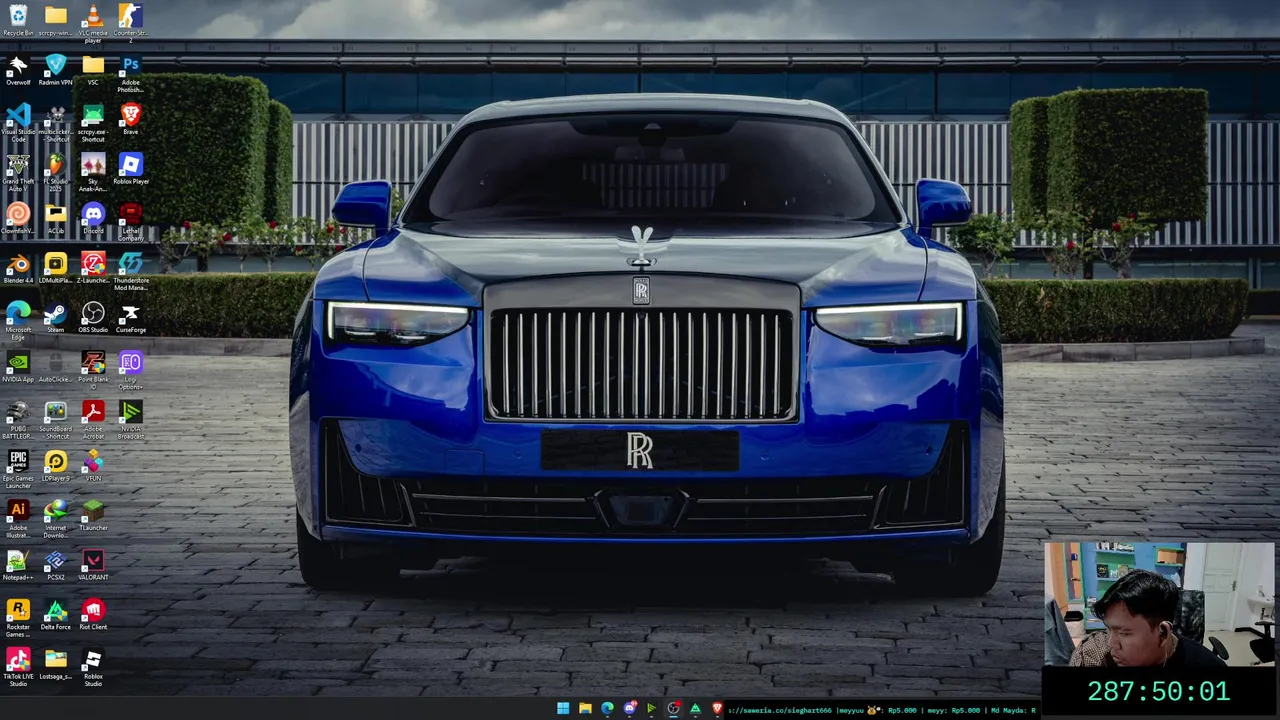
Task: Open the scrcpy-win folder on desktop
Action: (55, 20)
